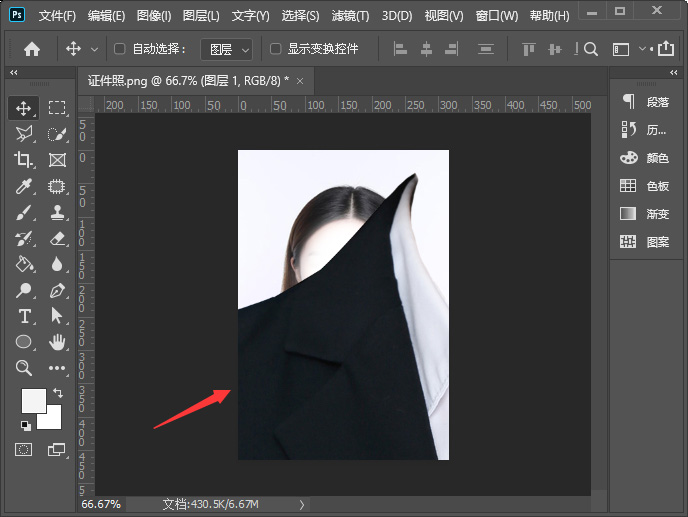Enable the 自动选择 checkbox
688x517 pixels.
(120, 49)
